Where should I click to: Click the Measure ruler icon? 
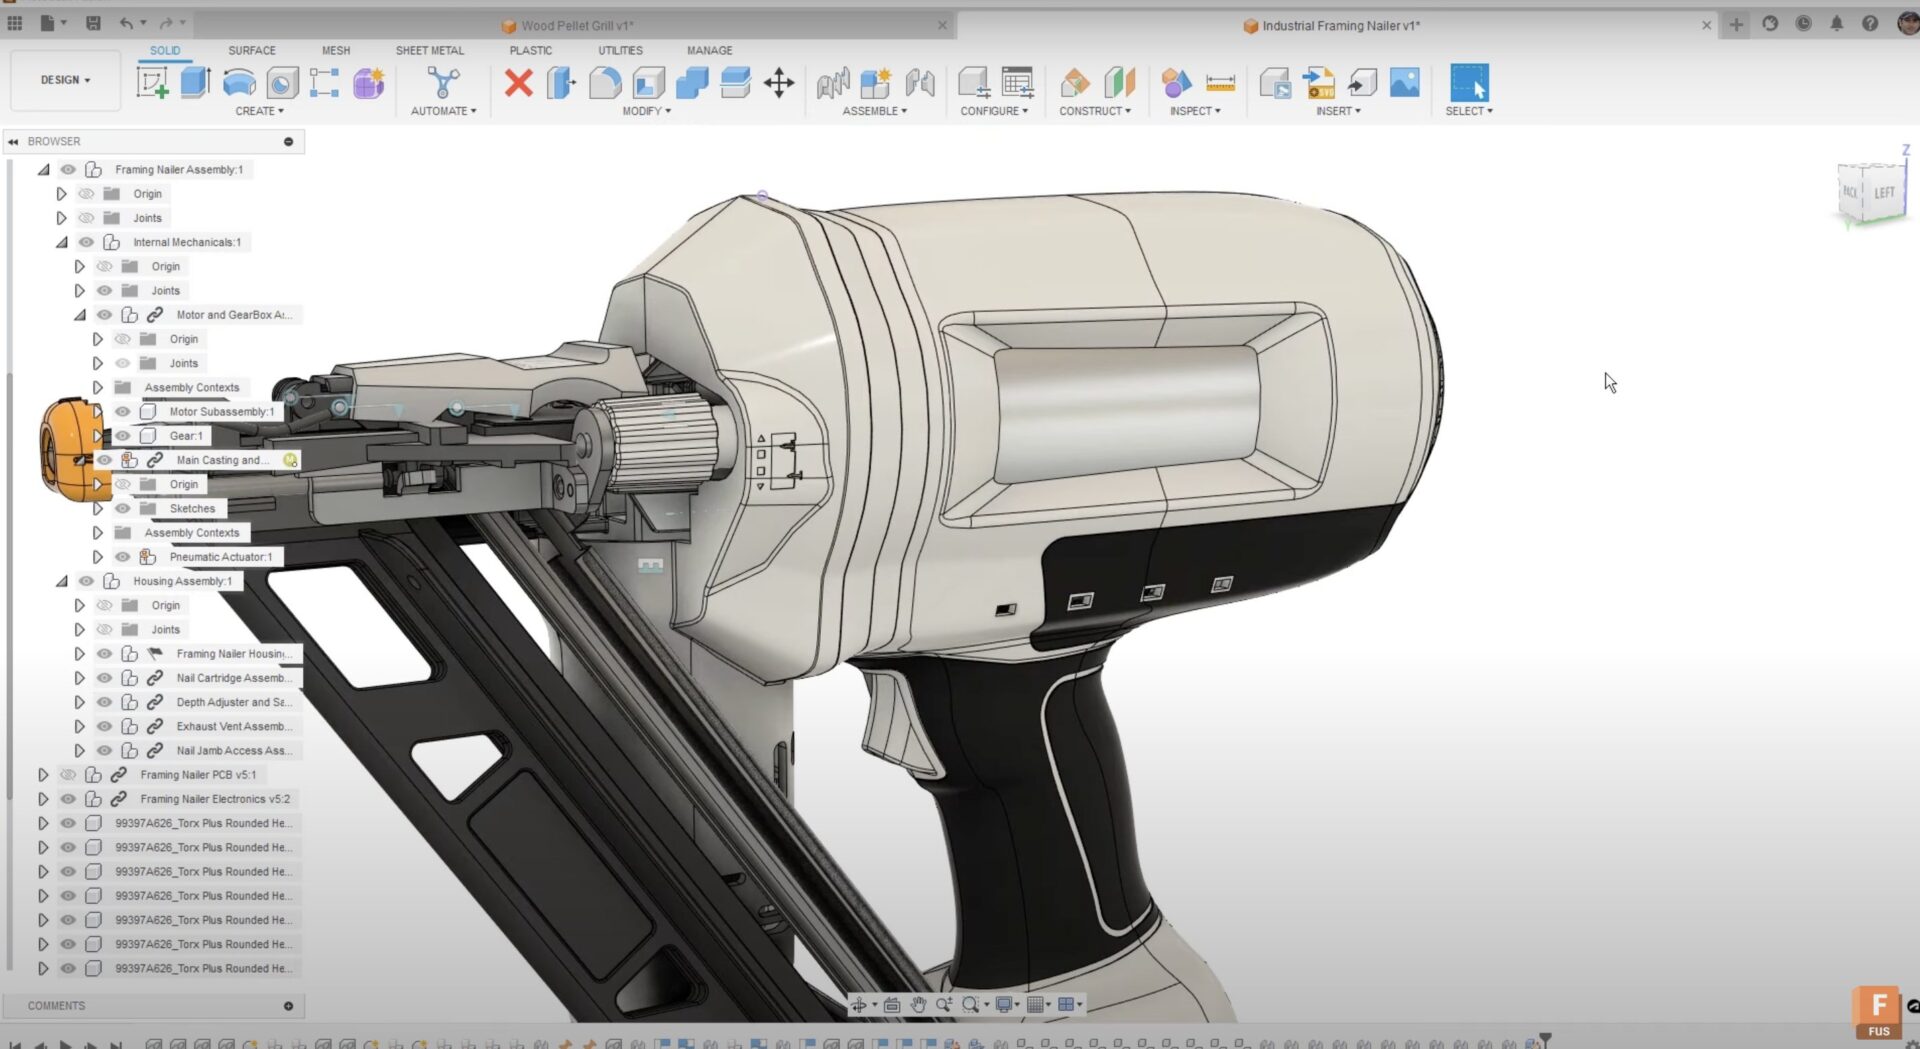pos(1220,83)
